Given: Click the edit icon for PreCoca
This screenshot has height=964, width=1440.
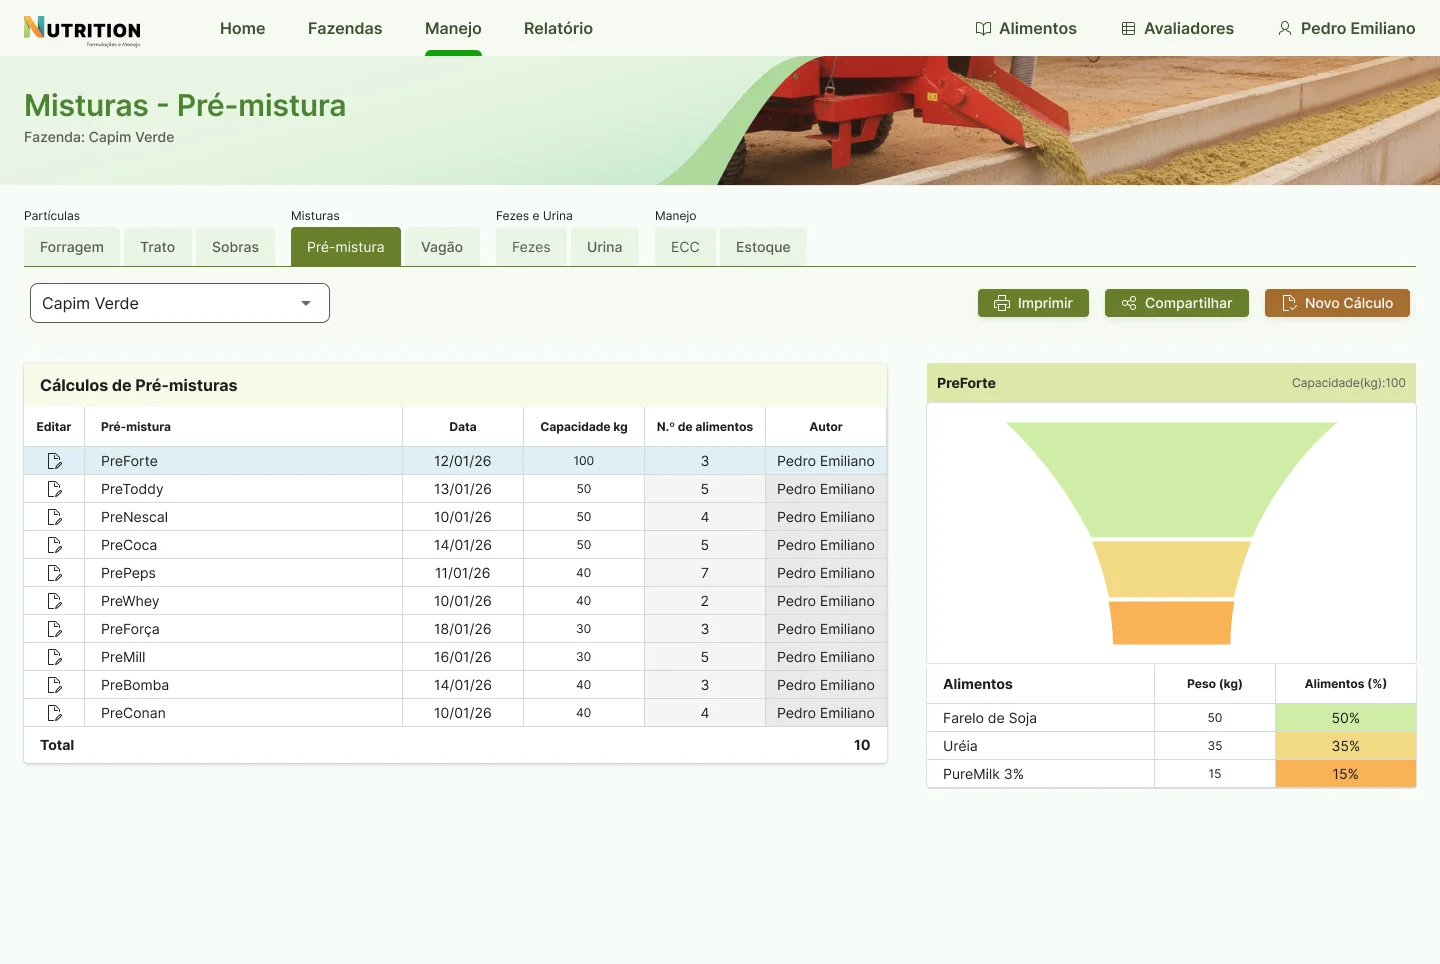Looking at the screenshot, I should point(54,545).
